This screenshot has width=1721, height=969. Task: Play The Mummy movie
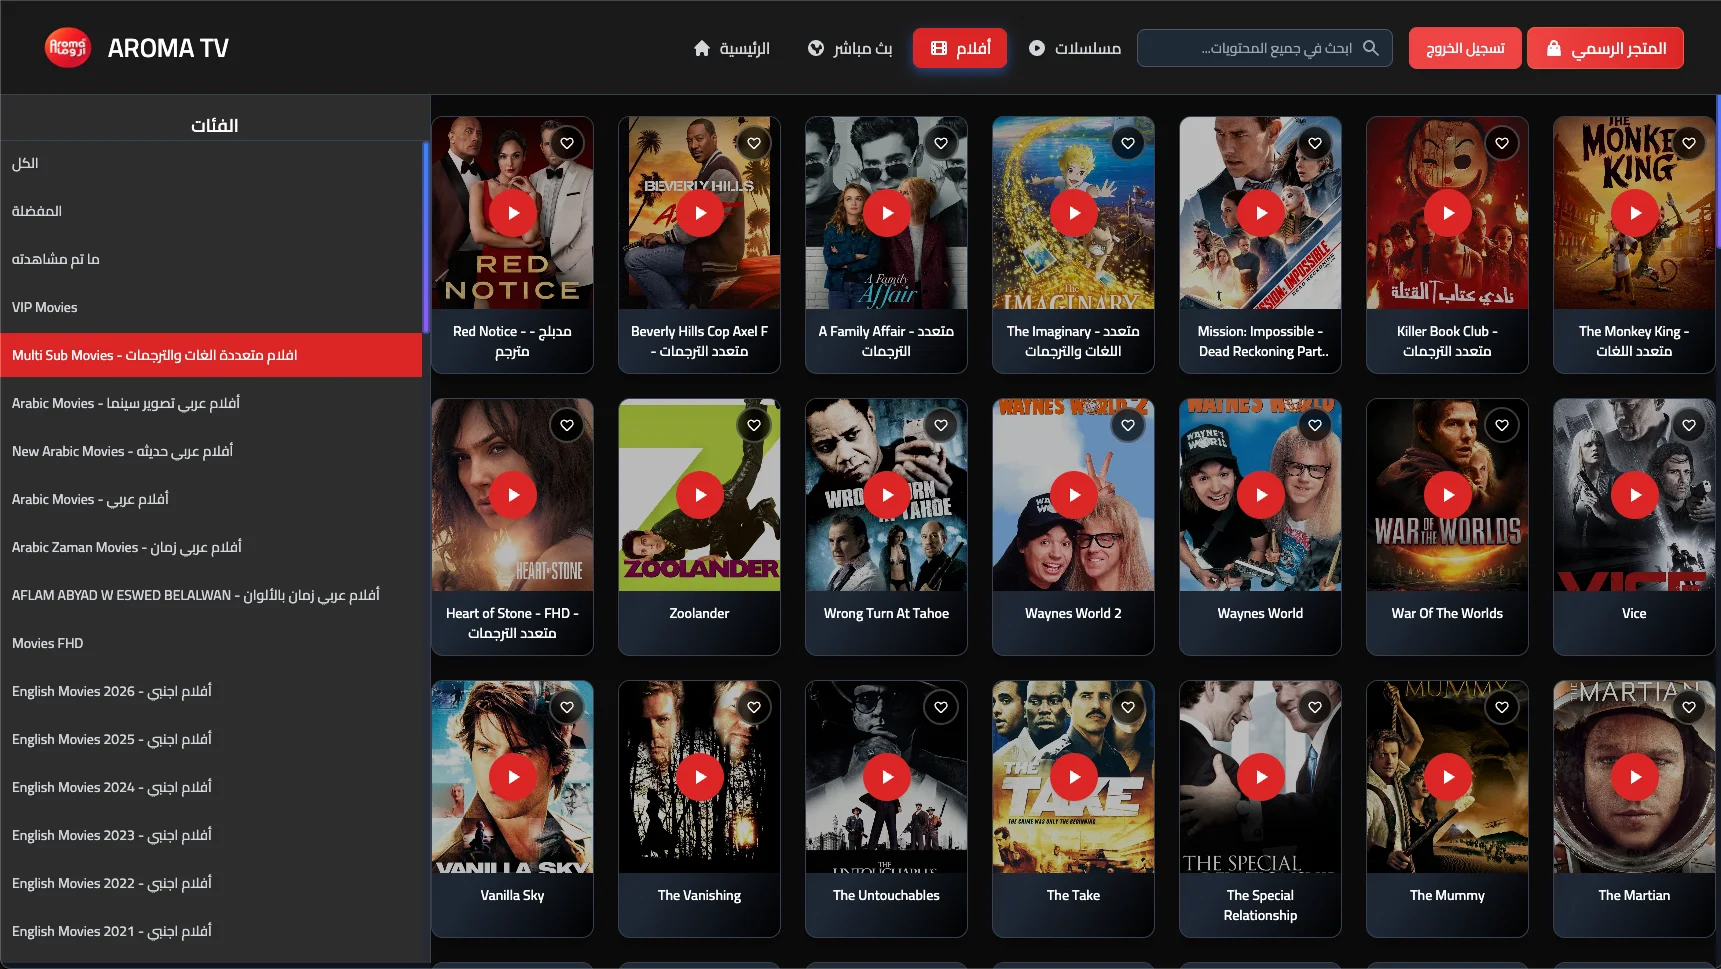click(1448, 777)
